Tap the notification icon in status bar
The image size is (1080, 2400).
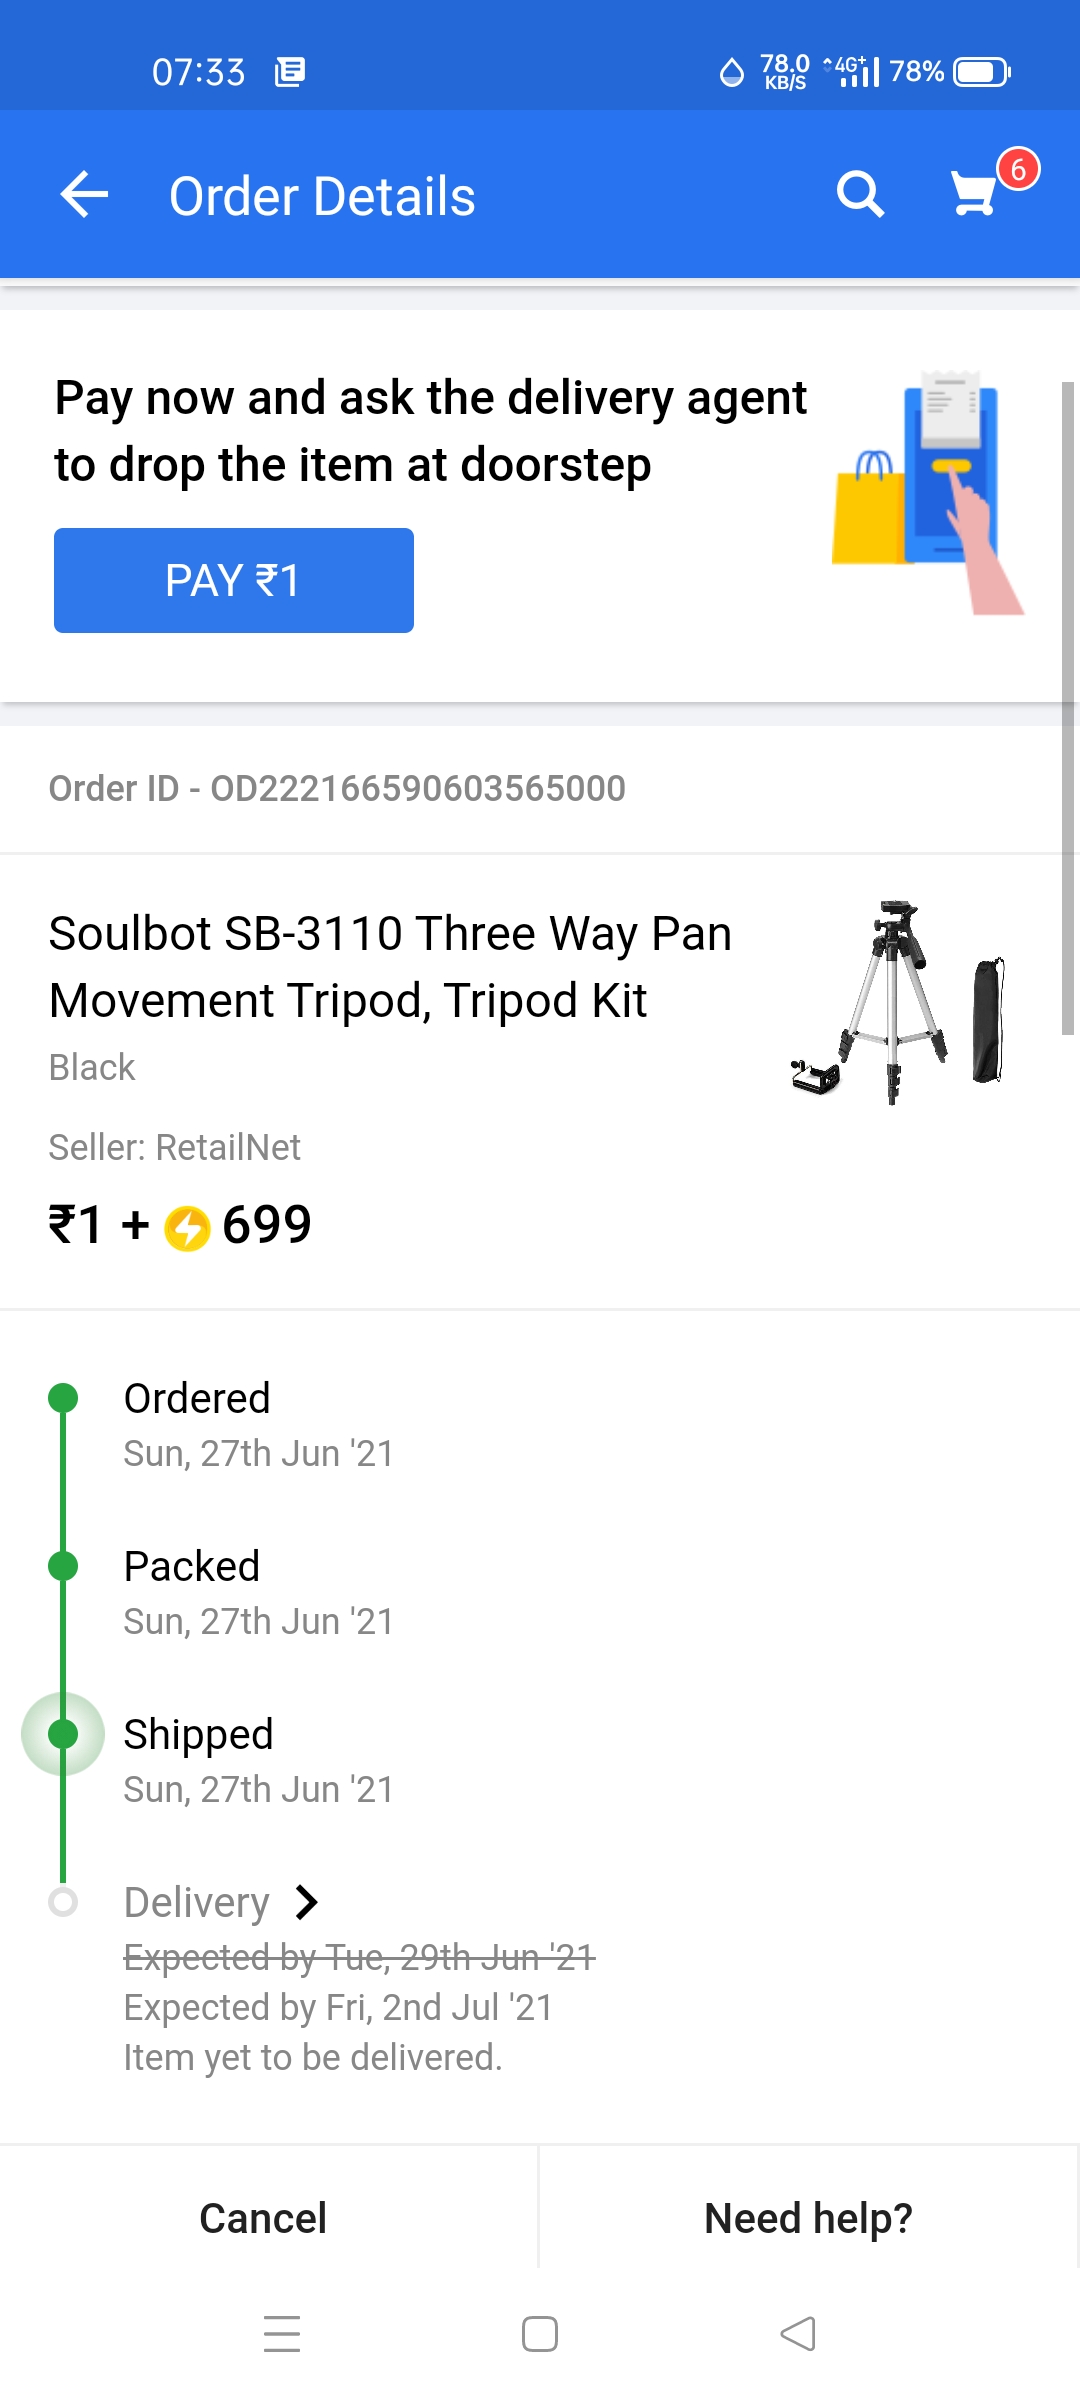point(290,72)
